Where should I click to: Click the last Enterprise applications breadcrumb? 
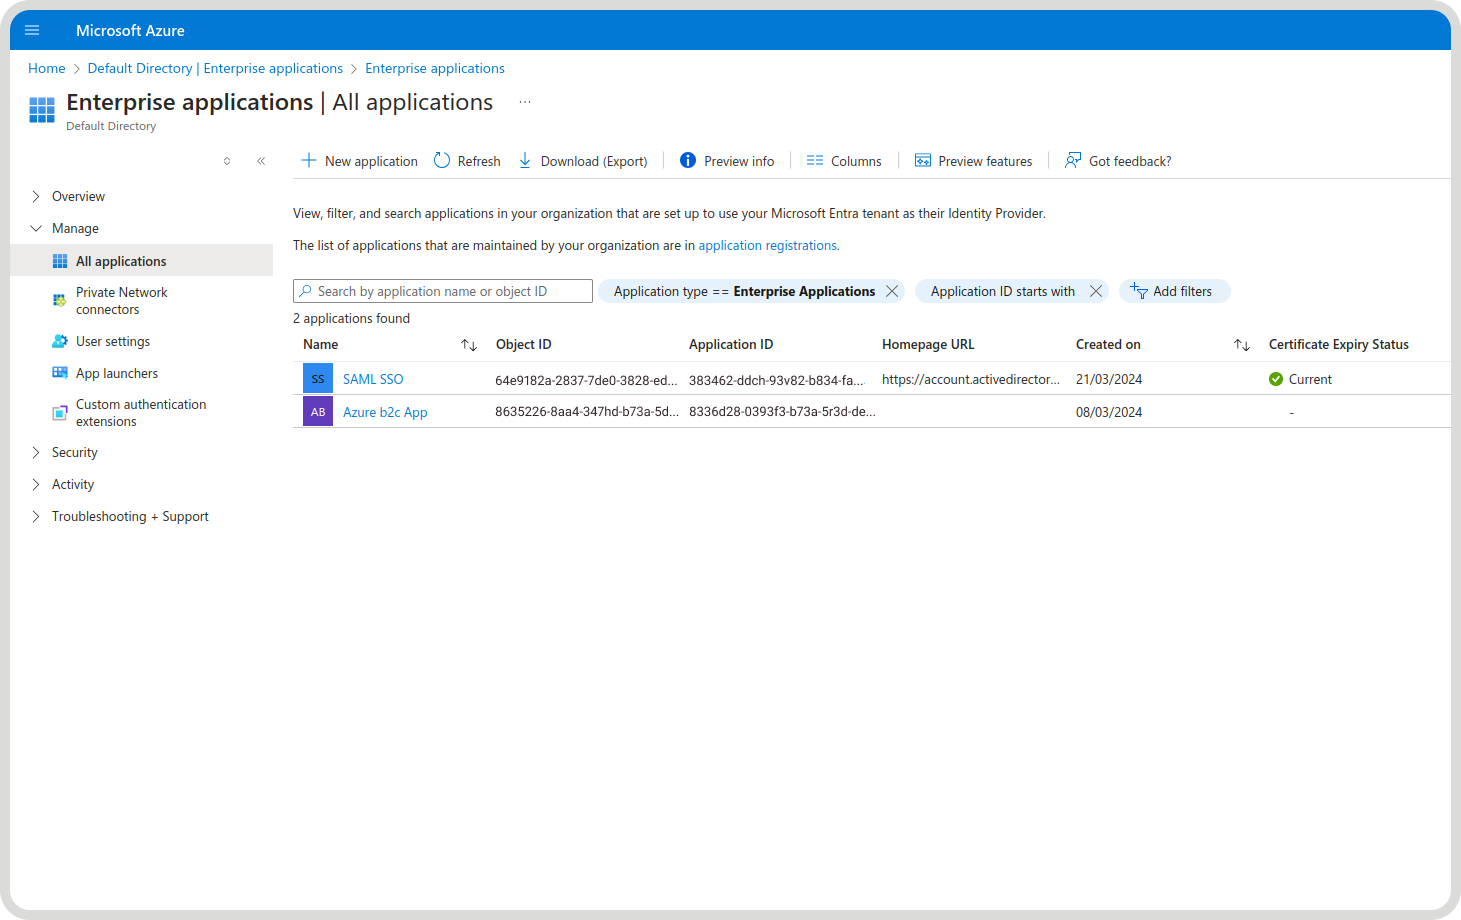point(435,68)
